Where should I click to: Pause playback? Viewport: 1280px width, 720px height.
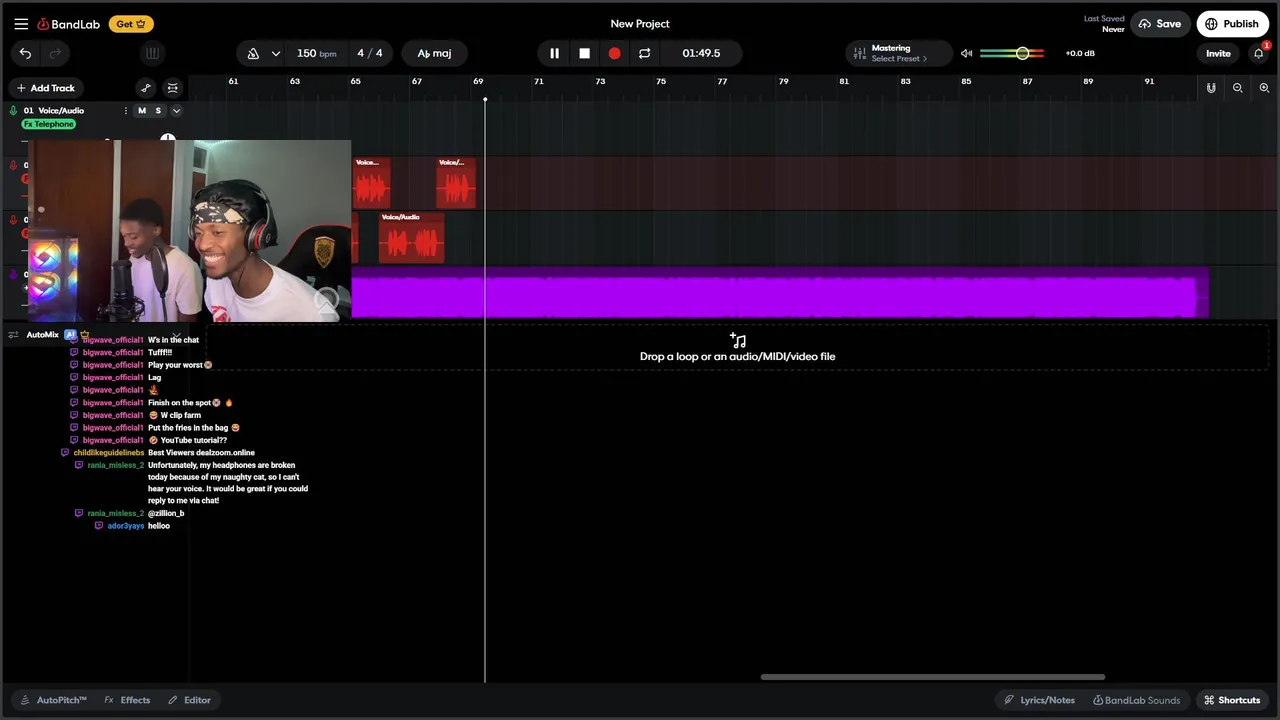point(554,53)
